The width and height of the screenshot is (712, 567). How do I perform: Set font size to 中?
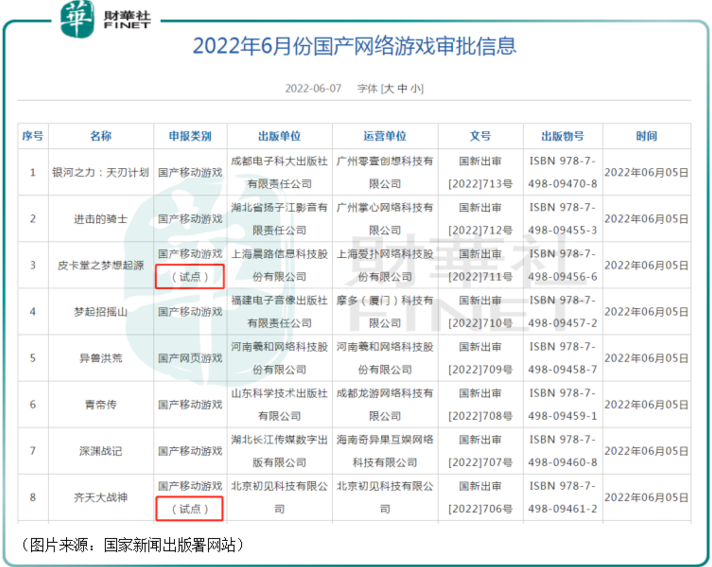coord(403,88)
